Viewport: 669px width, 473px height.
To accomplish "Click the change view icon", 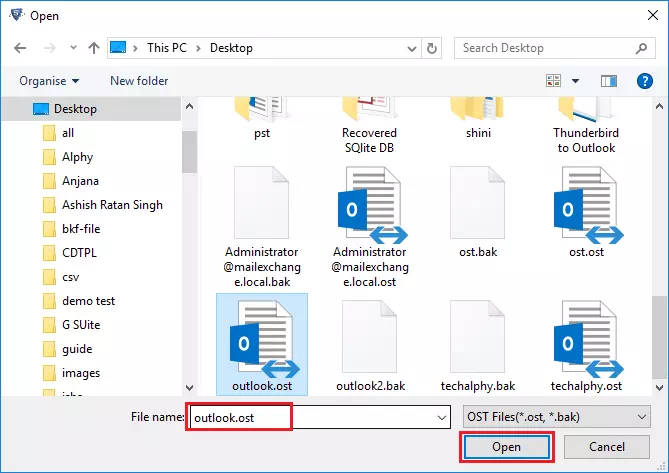I will point(553,81).
